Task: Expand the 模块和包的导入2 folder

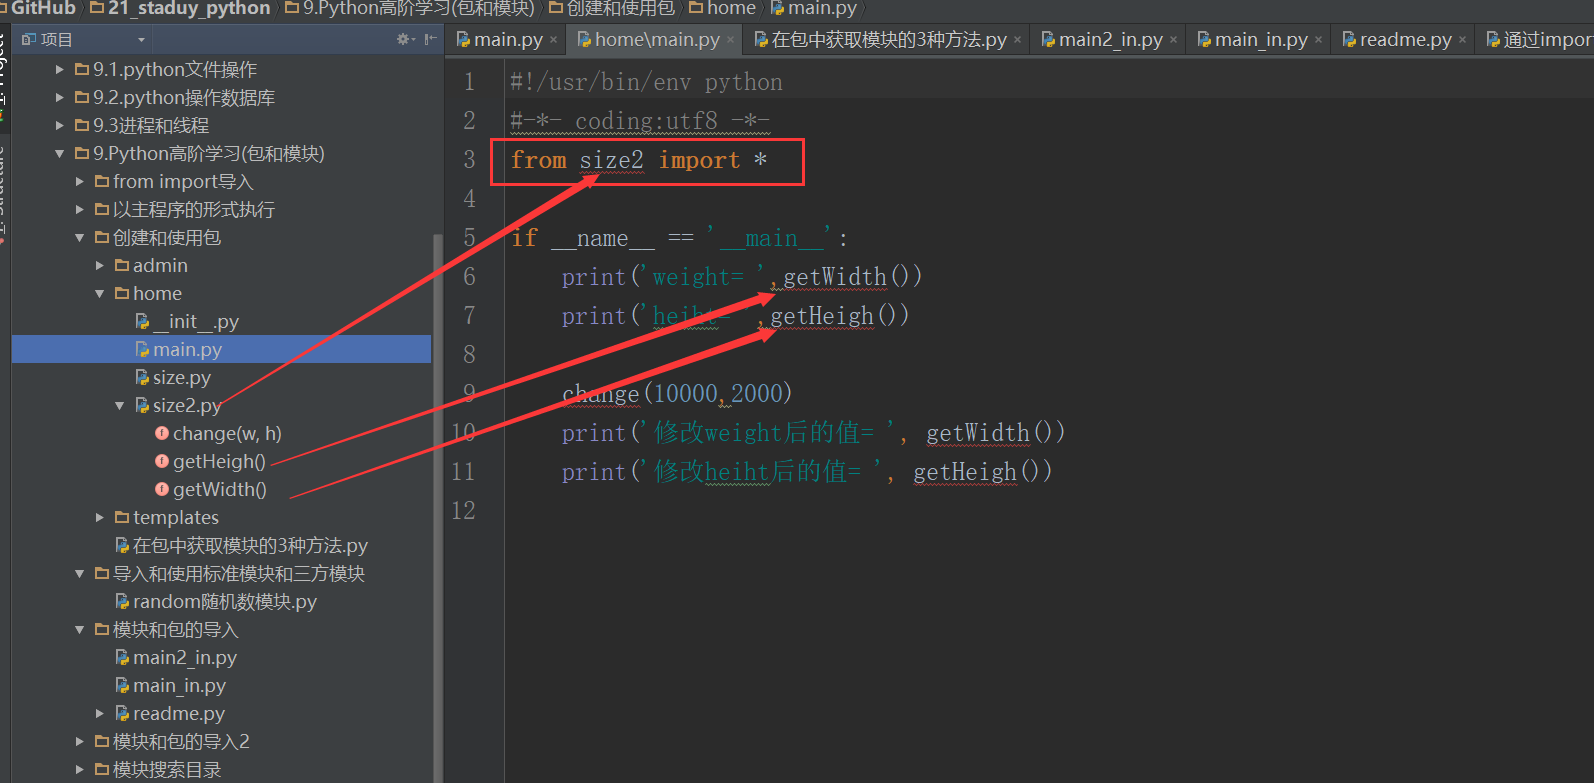Action: [x=79, y=742]
